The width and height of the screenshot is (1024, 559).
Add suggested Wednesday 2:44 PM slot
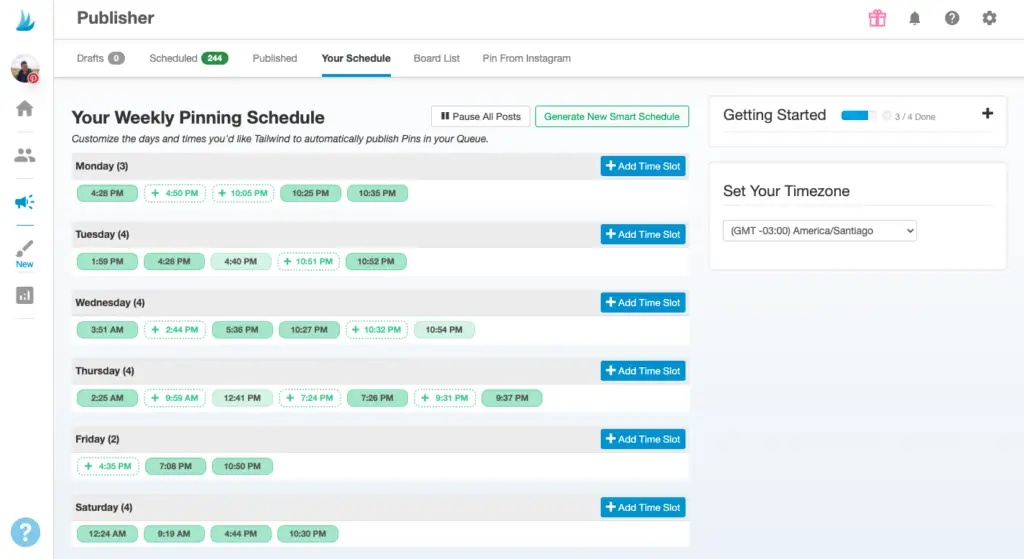(x=175, y=330)
